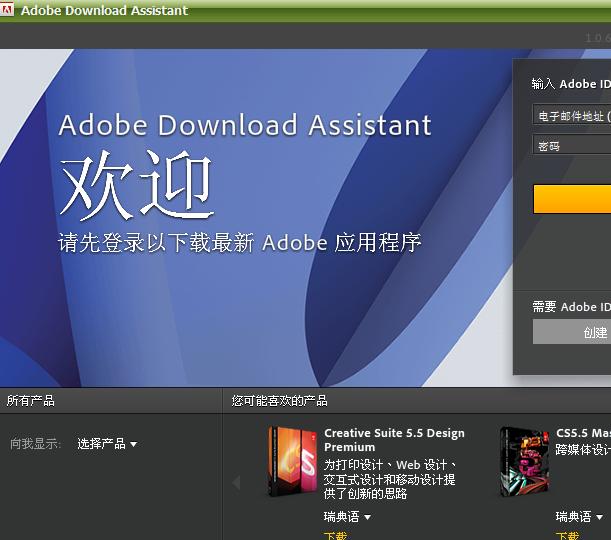
Task: Click the 需要 Adobe ID text
Action: coord(571,307)
